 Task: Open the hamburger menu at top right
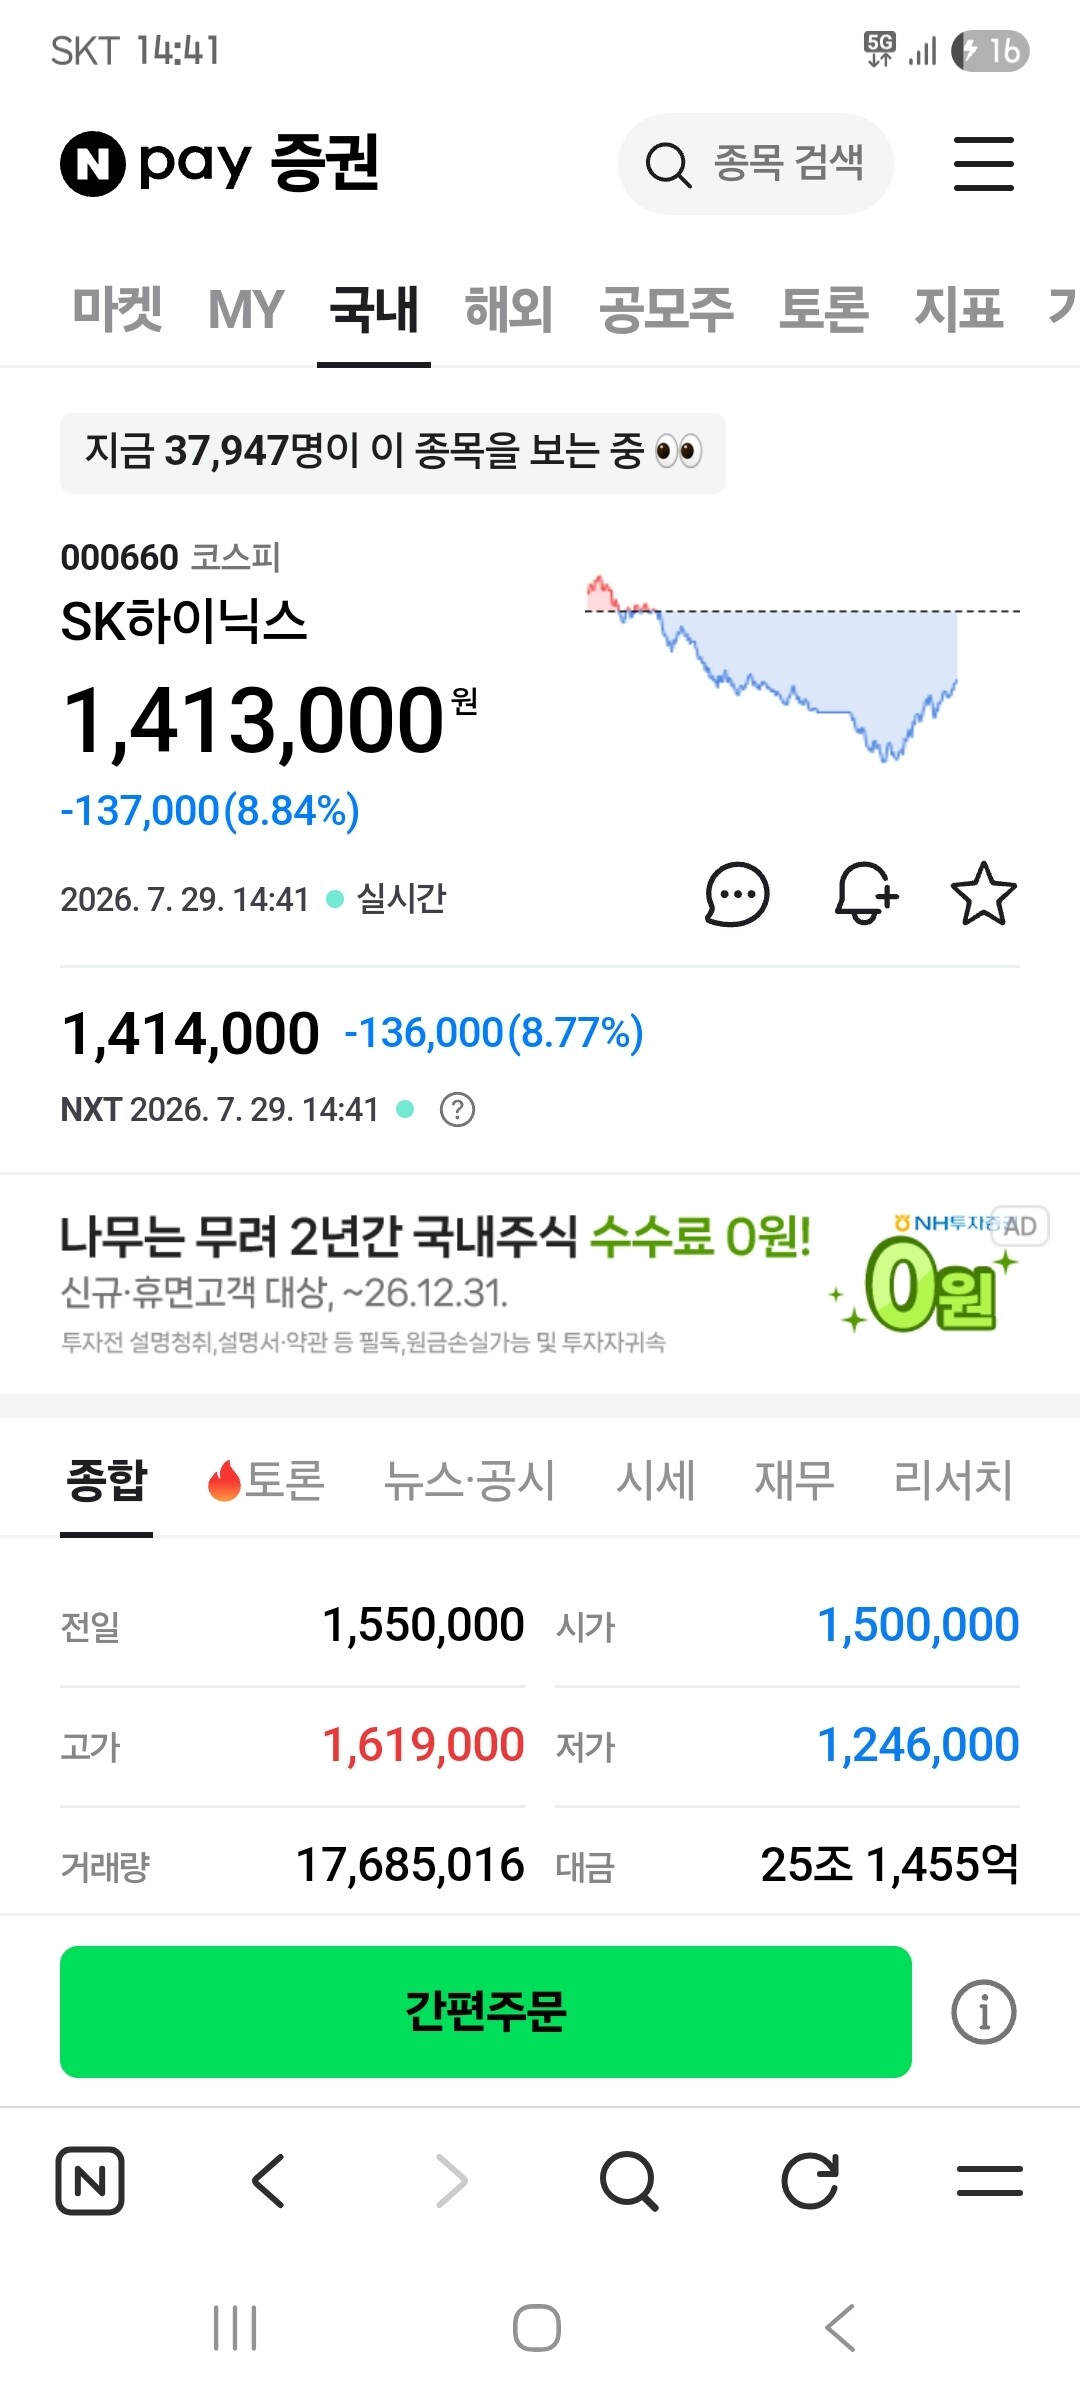tap(983, 164)
